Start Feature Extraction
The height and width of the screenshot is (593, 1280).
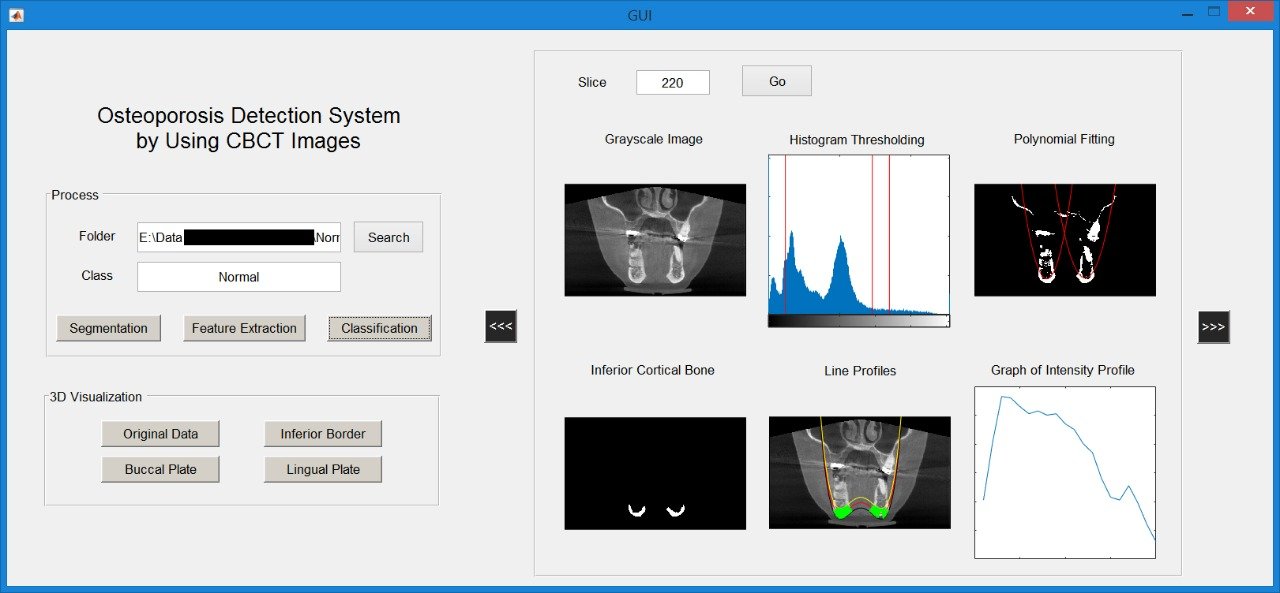244,328
